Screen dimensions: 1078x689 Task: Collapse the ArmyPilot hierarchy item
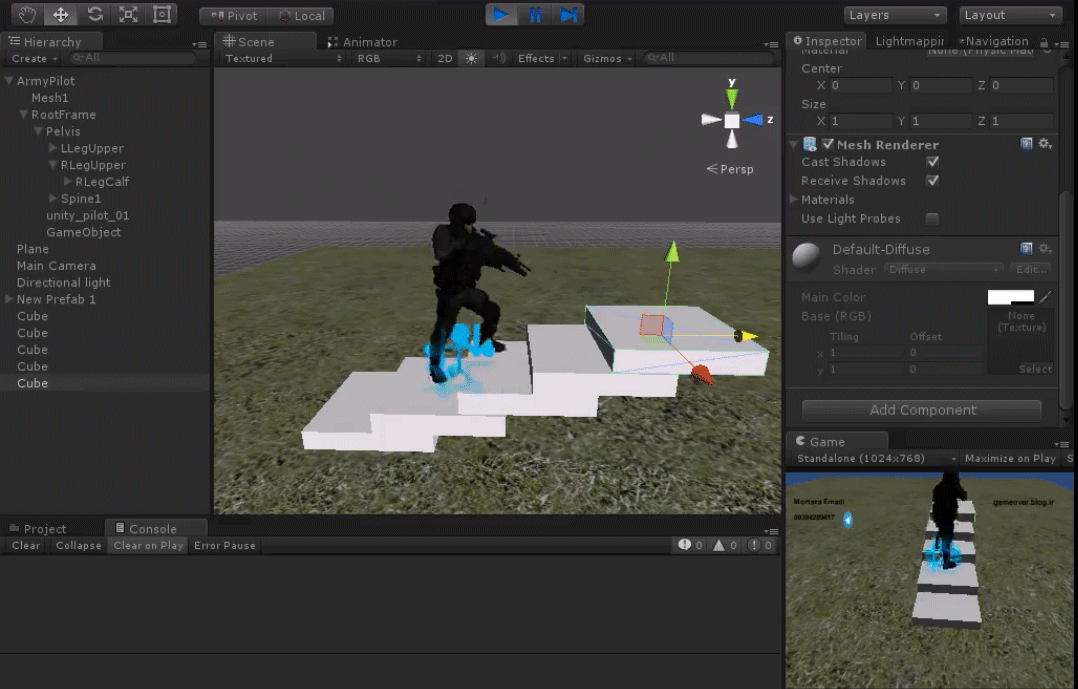click(10, 81)
